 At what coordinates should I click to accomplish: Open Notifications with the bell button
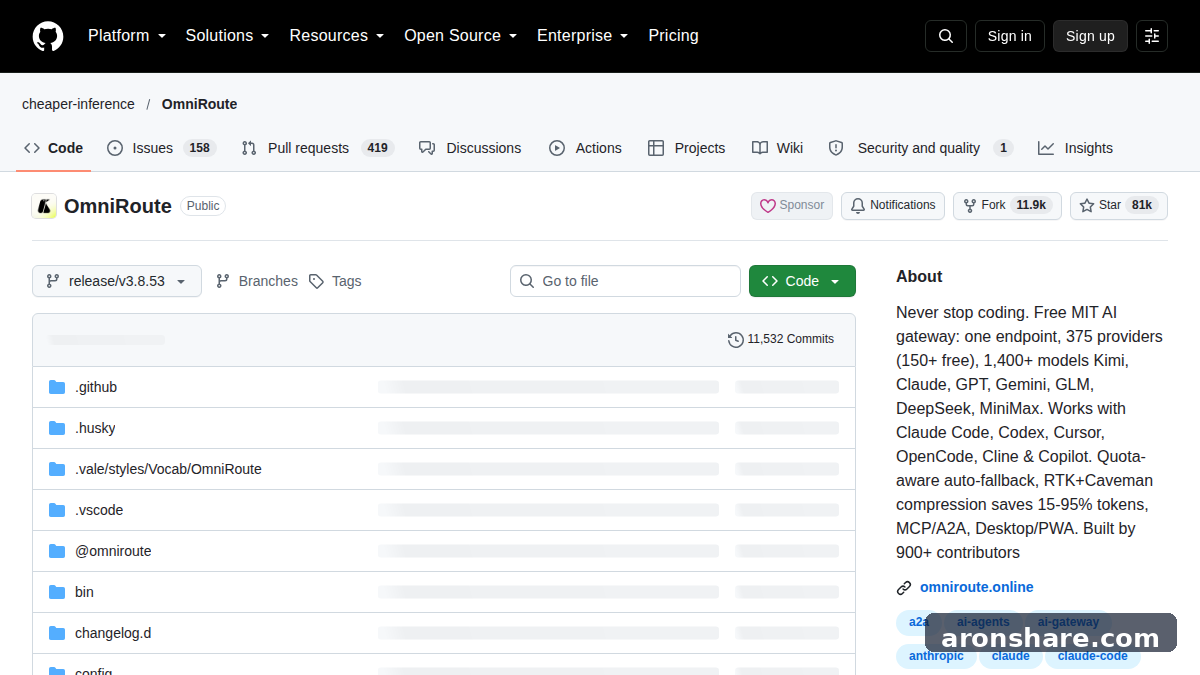893,205
